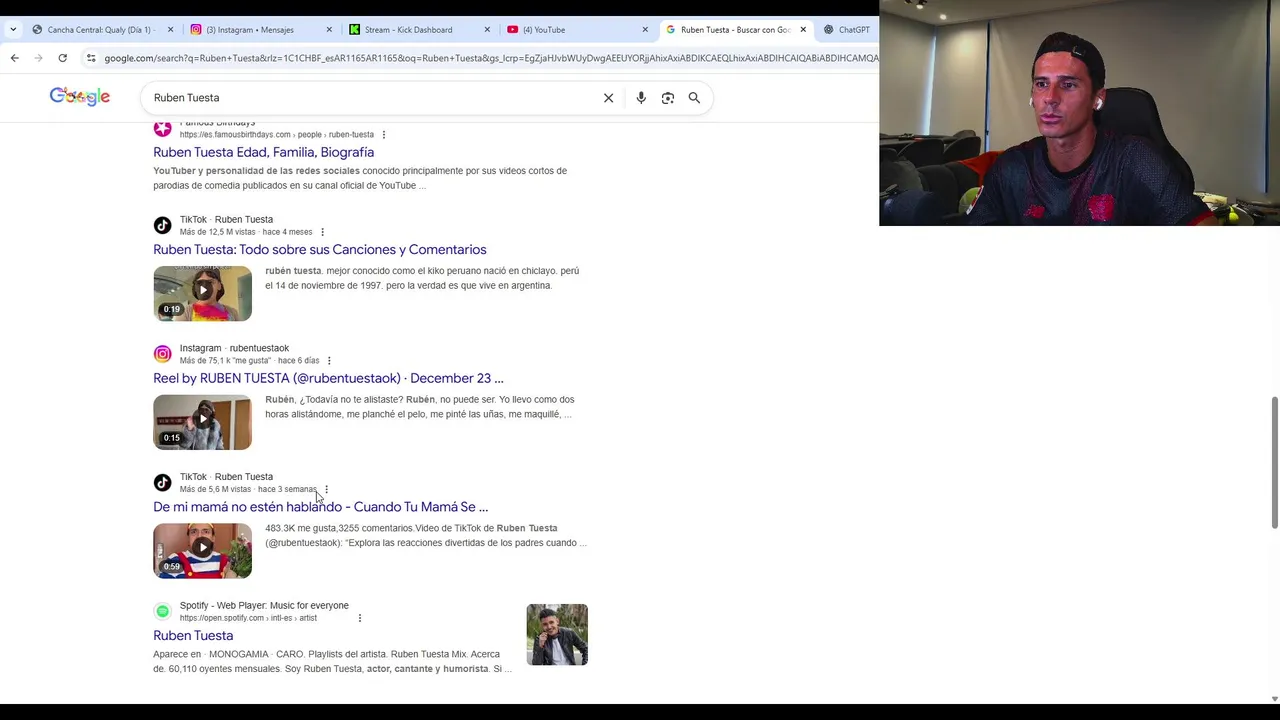The width and height of the screenshot is (1280, 720).
Task: Play the 0:15 Instagram reel thumbnail
Action: pyautogui.click(x=202, y=422)
